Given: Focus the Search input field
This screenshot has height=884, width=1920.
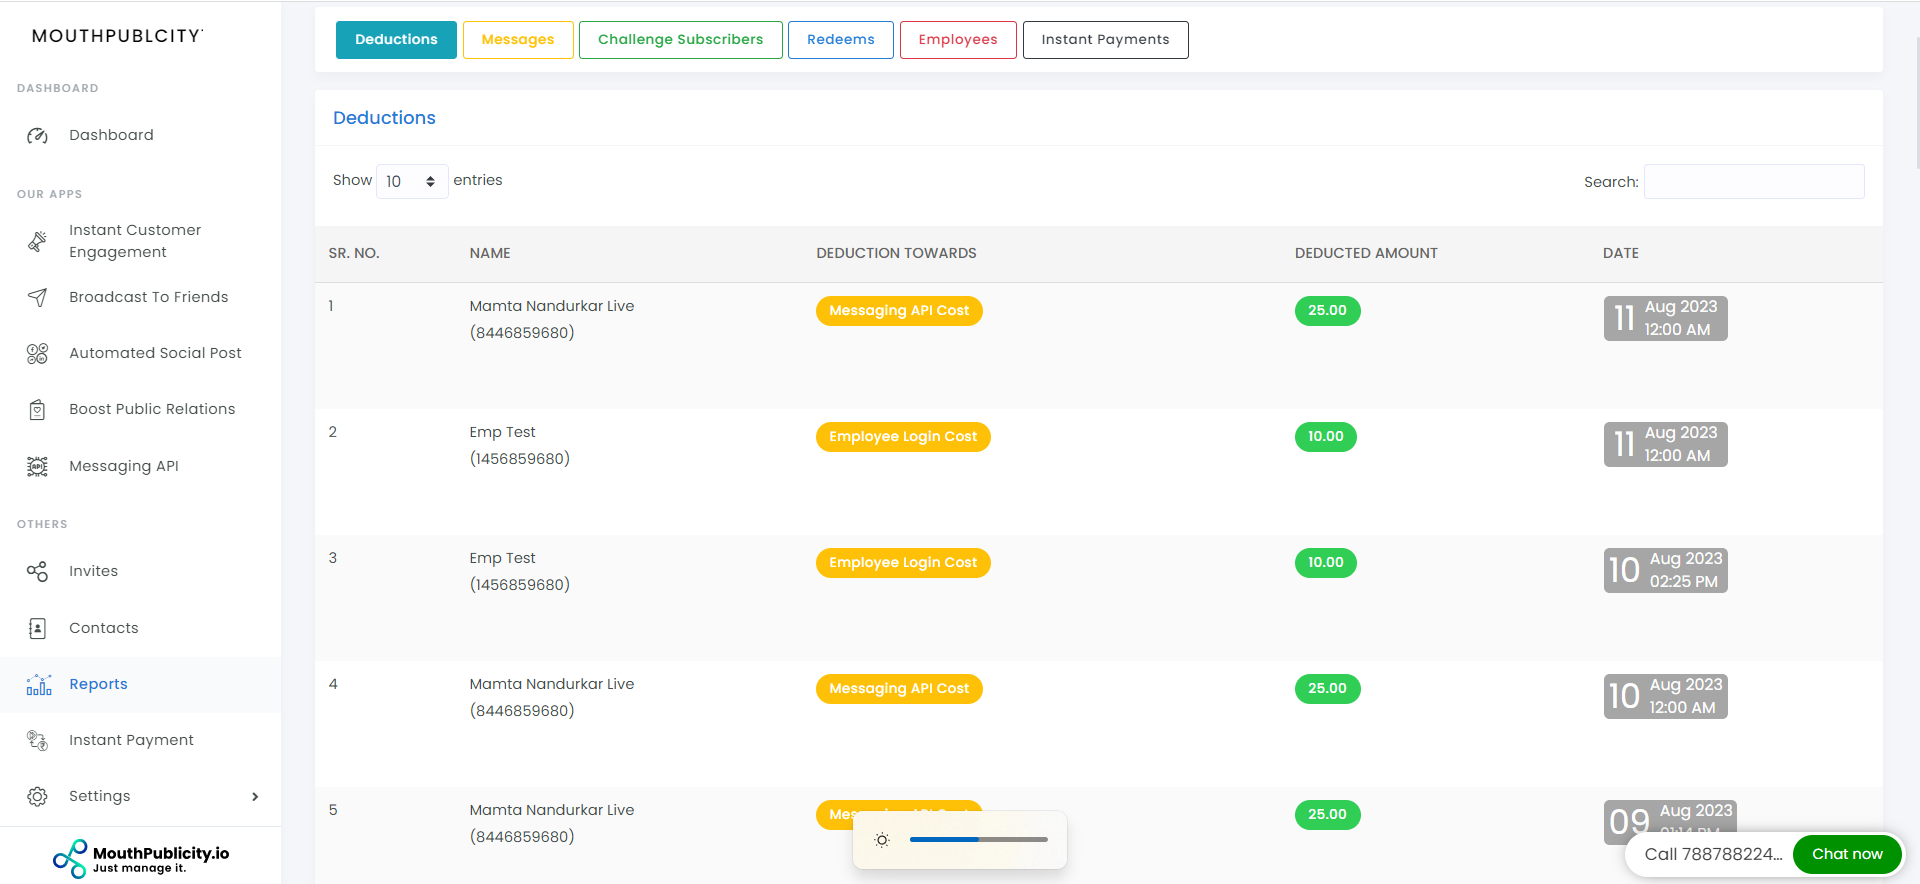Looking at the screenshot, I should (x=1754, y=182).
